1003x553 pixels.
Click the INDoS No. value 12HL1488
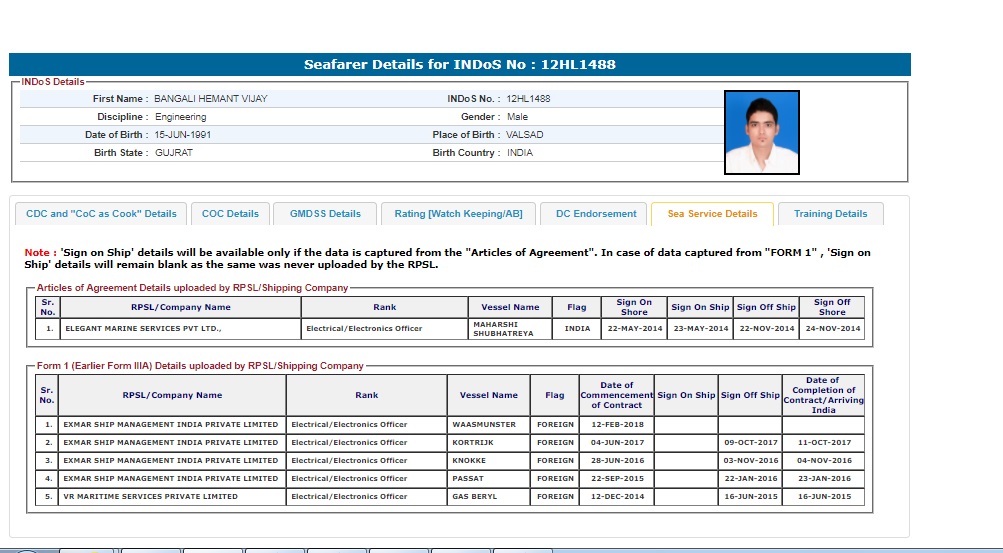point(528,99)
